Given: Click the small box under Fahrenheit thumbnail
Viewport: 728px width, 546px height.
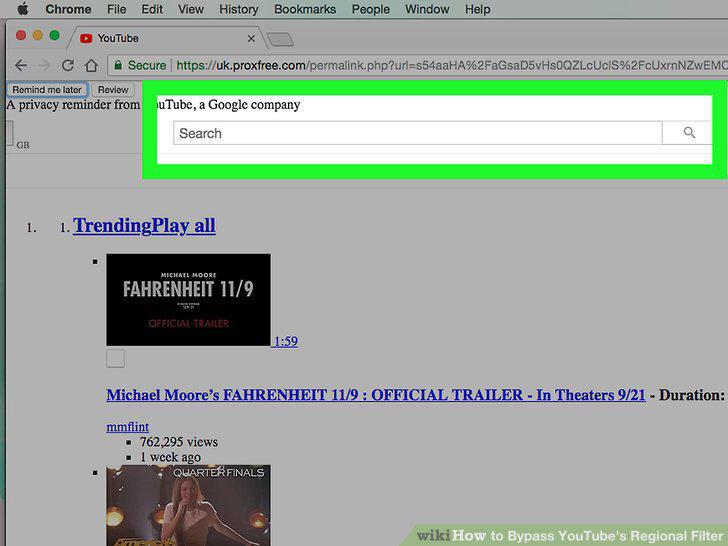Looking at the screenshot, I should click(x=115, y=358).
